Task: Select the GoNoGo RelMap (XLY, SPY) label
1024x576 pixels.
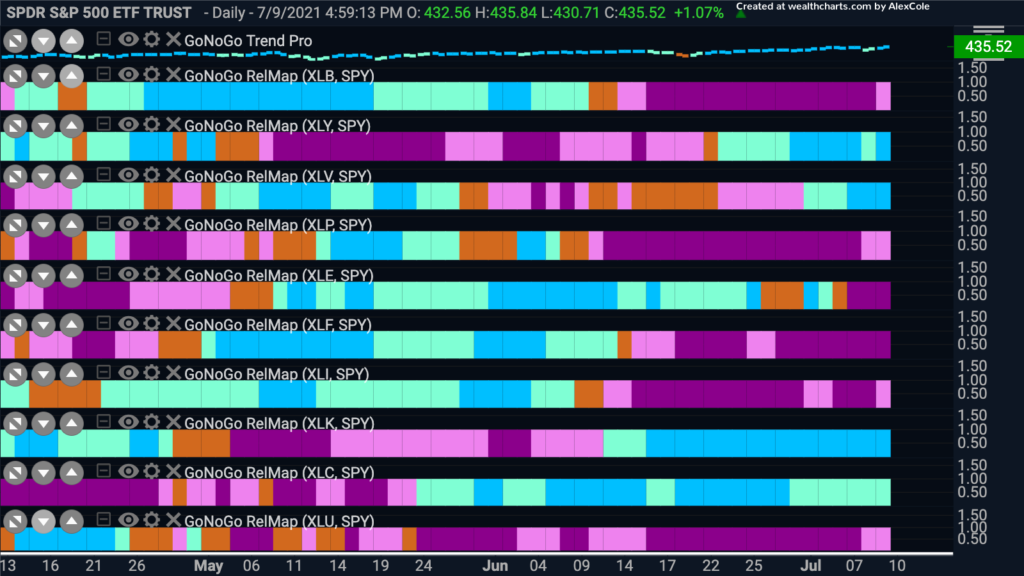Action: (278, 125)
